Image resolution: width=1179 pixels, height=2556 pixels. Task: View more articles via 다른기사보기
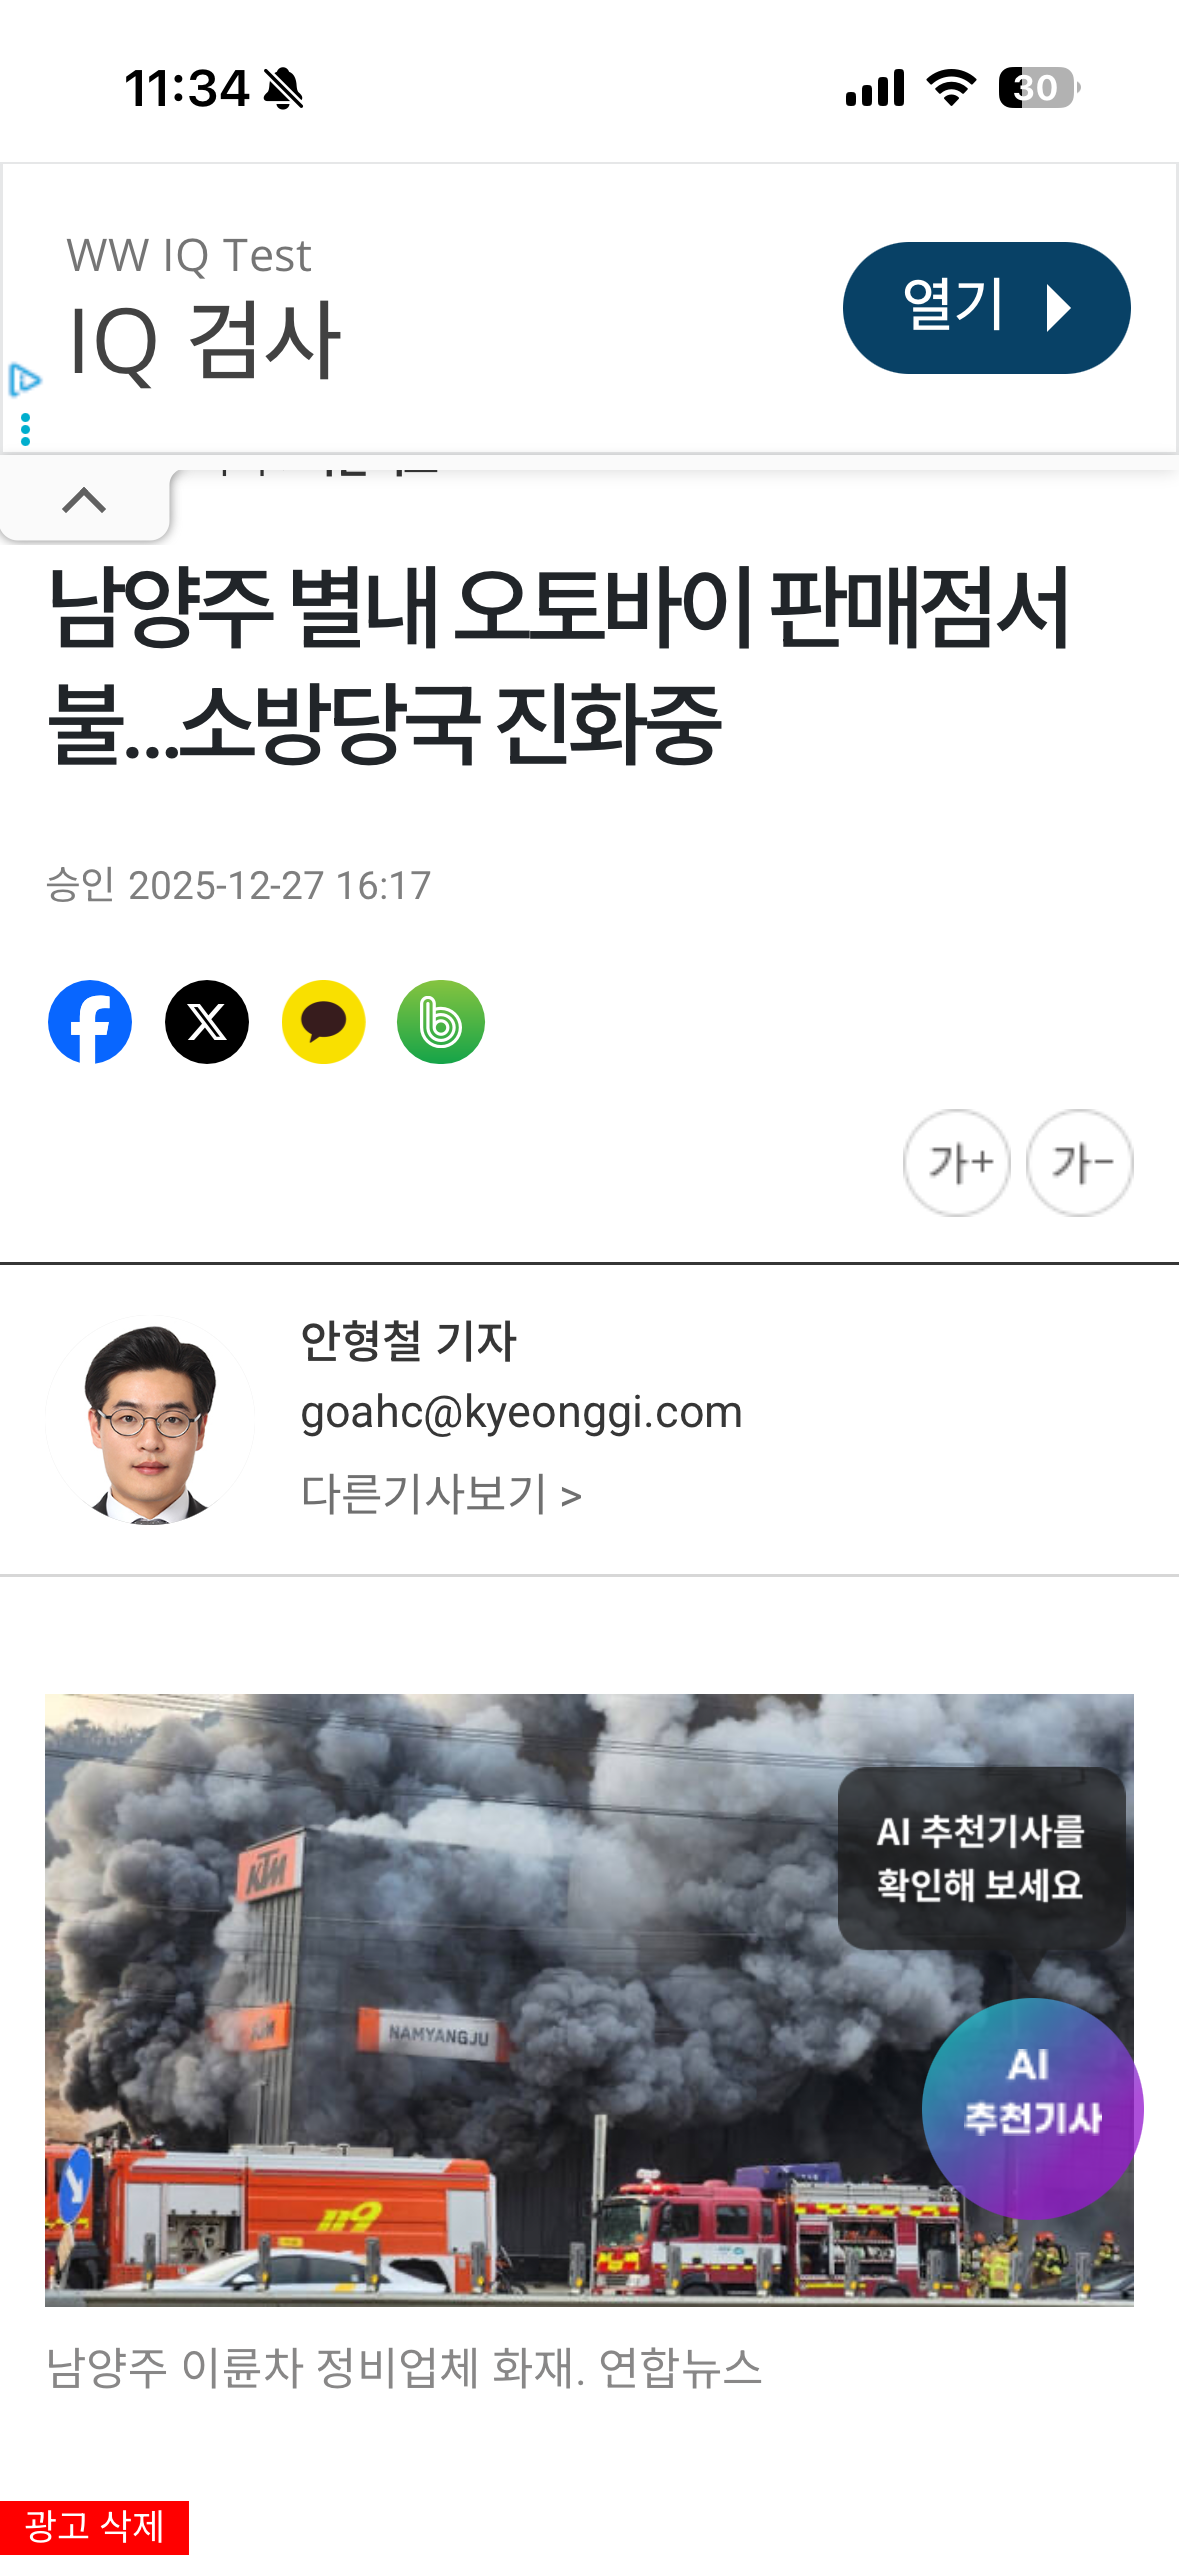pos(441,1494)
